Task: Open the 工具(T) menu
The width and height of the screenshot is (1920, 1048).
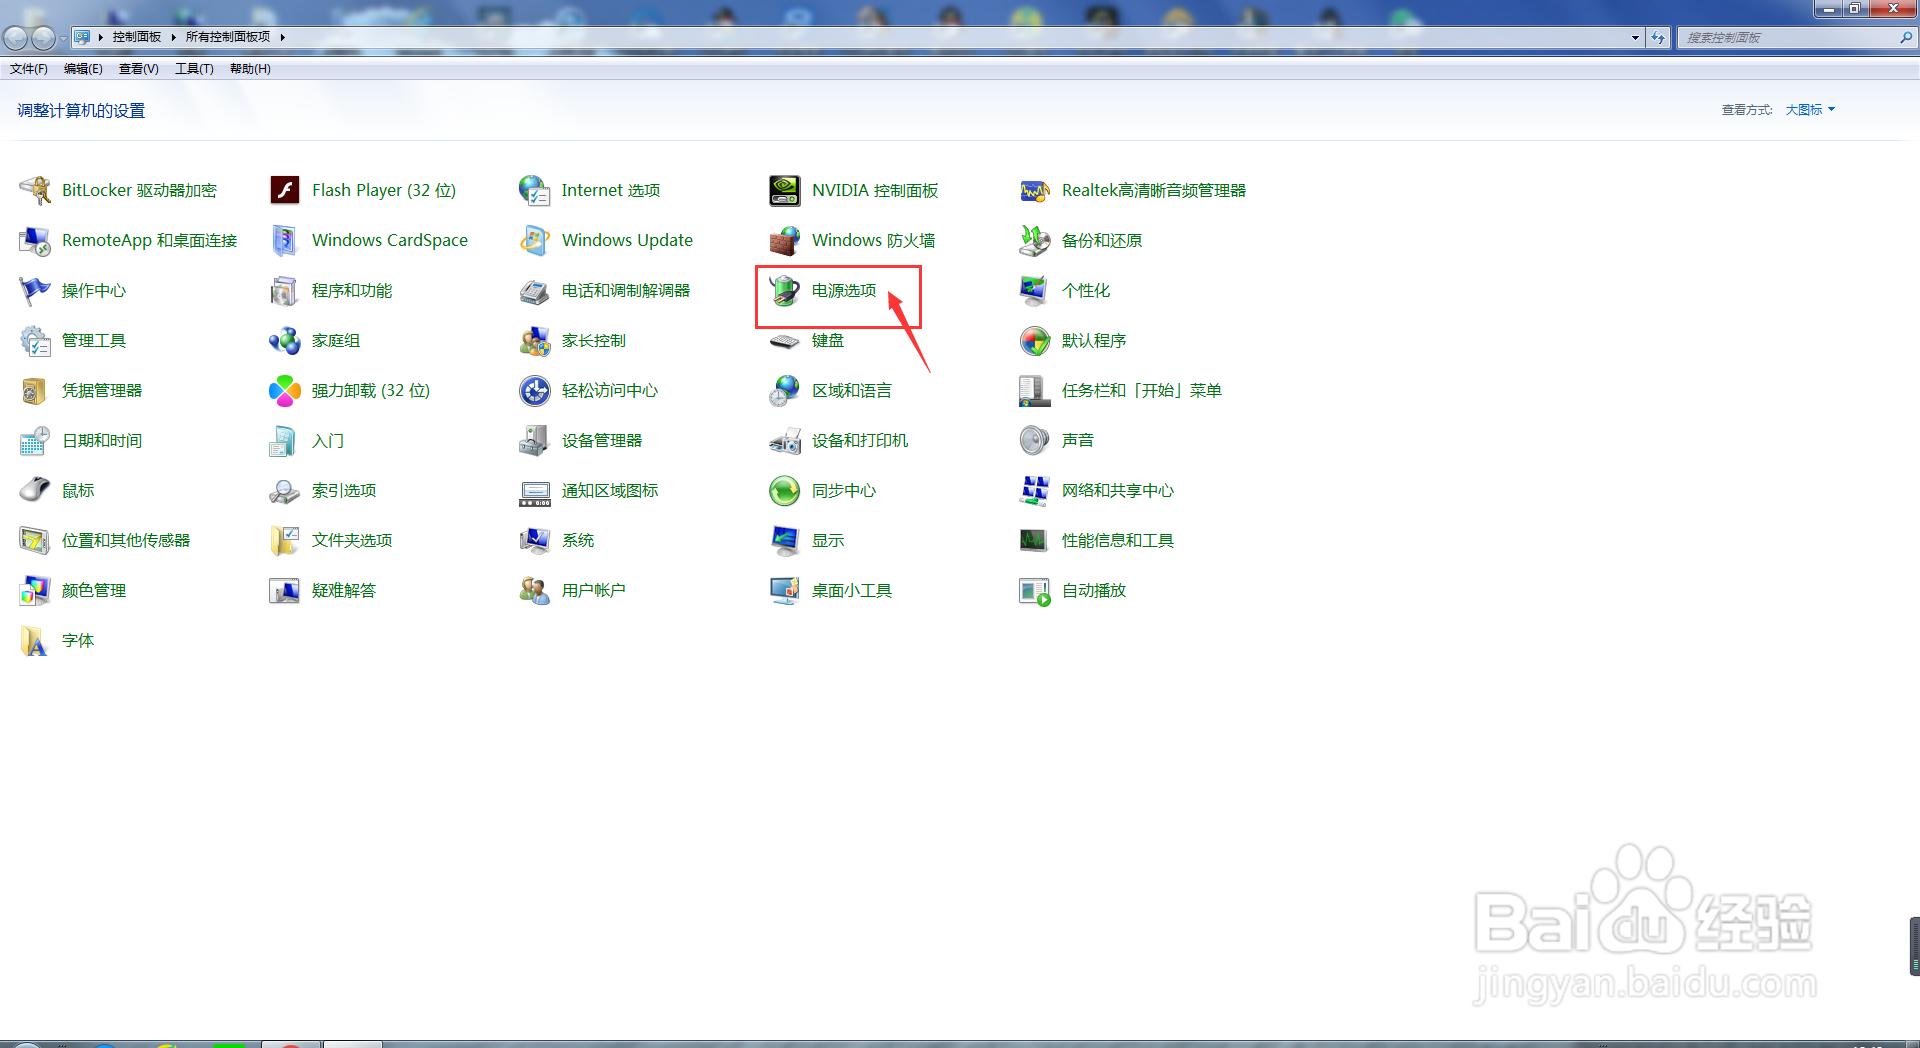Action: [x=194, y=69]
